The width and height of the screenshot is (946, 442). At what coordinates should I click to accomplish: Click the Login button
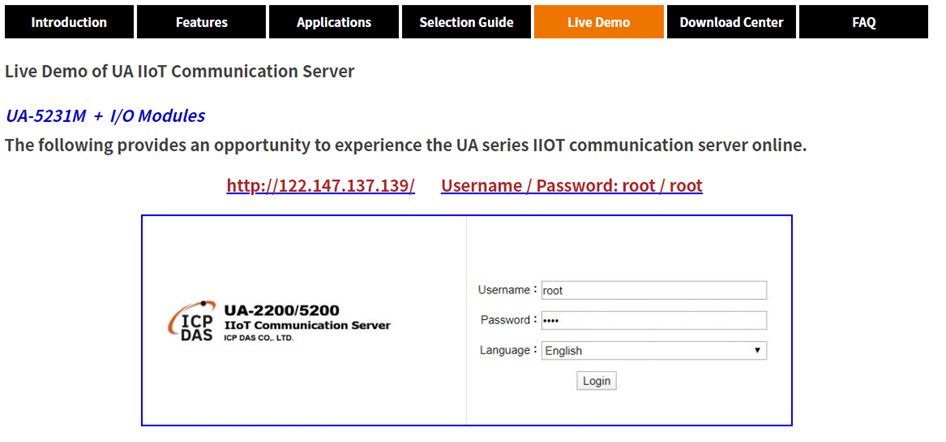click(x=597, y=380)
